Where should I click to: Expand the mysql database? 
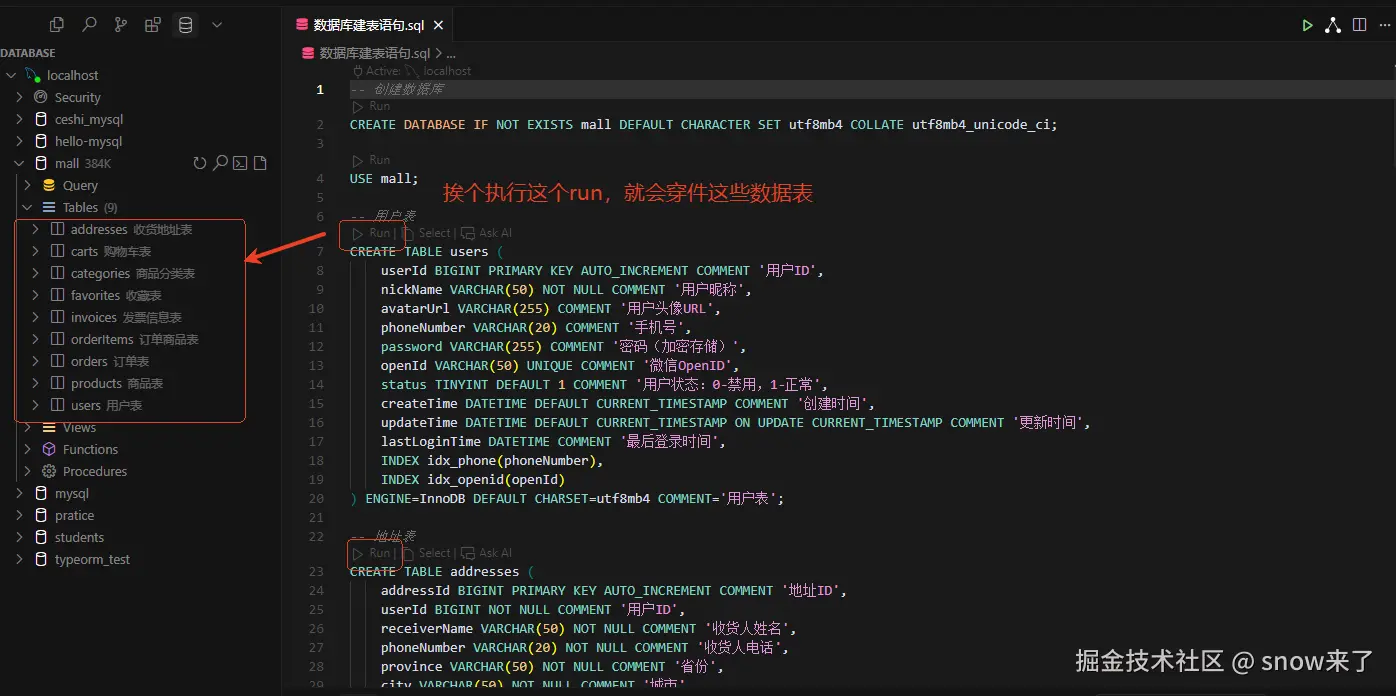click(19, 493)
